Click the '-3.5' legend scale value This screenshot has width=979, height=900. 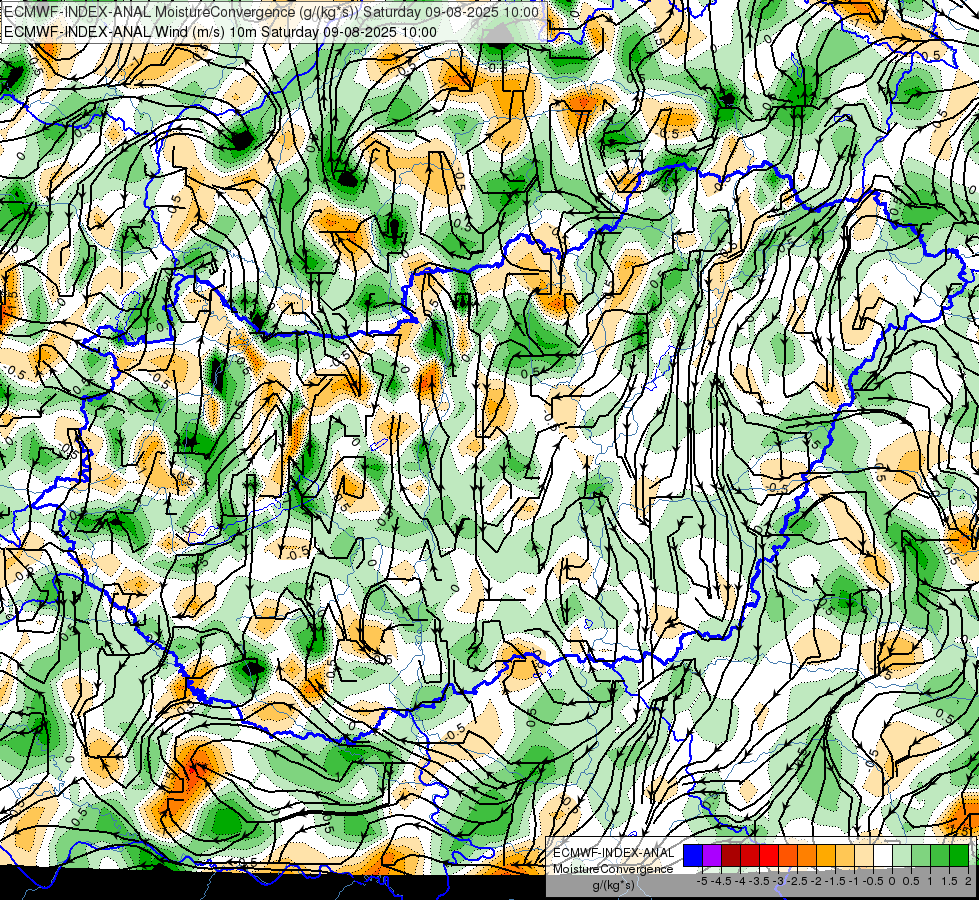(759, 881)
